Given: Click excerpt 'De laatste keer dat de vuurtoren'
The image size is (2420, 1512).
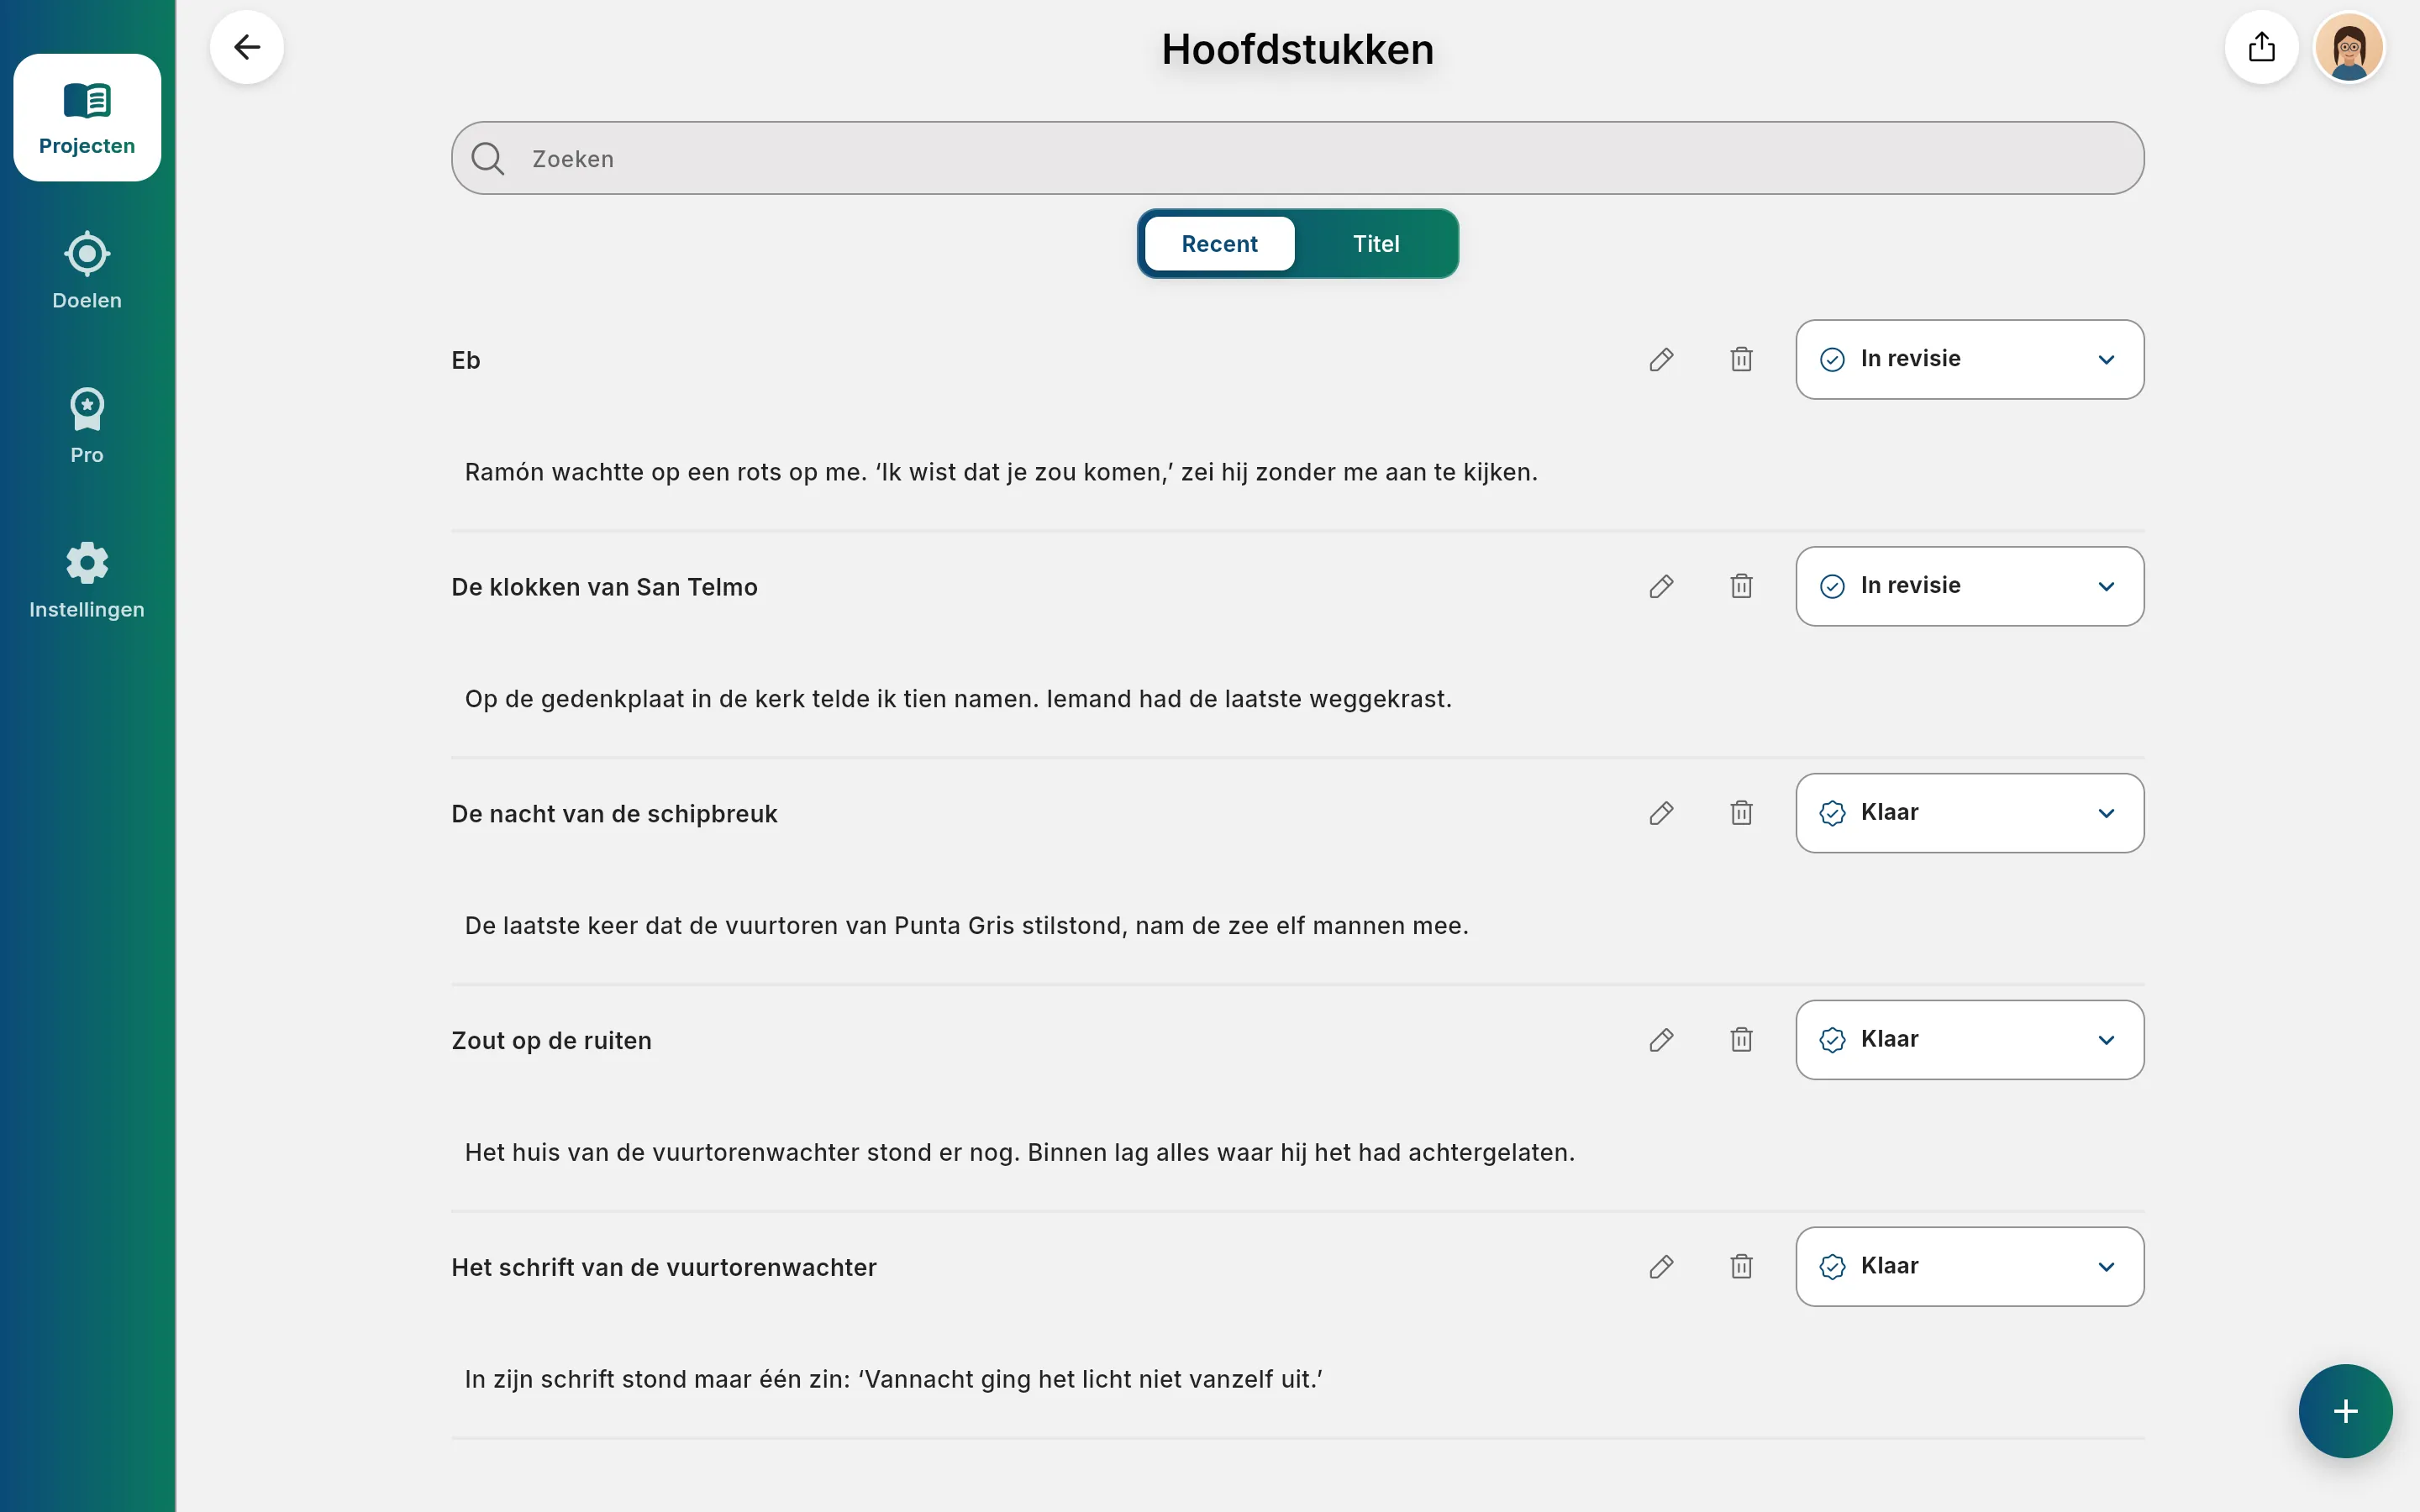Looking at the screenshot, I should (967, 926).
